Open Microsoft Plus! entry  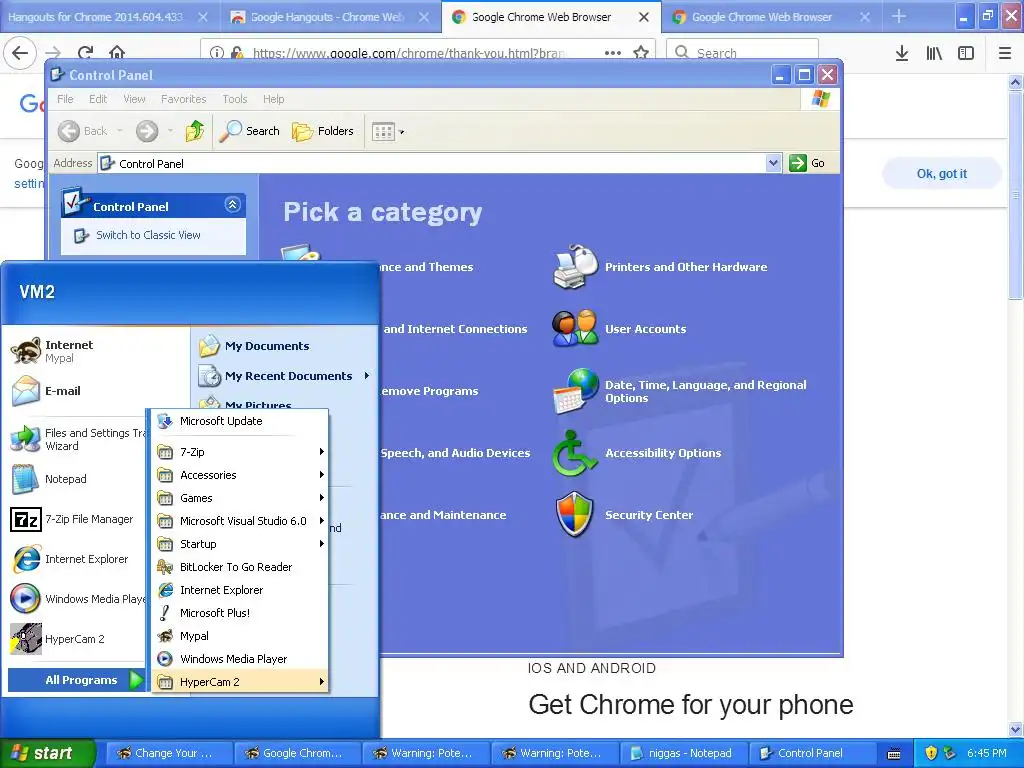click(x=240, y=613)
